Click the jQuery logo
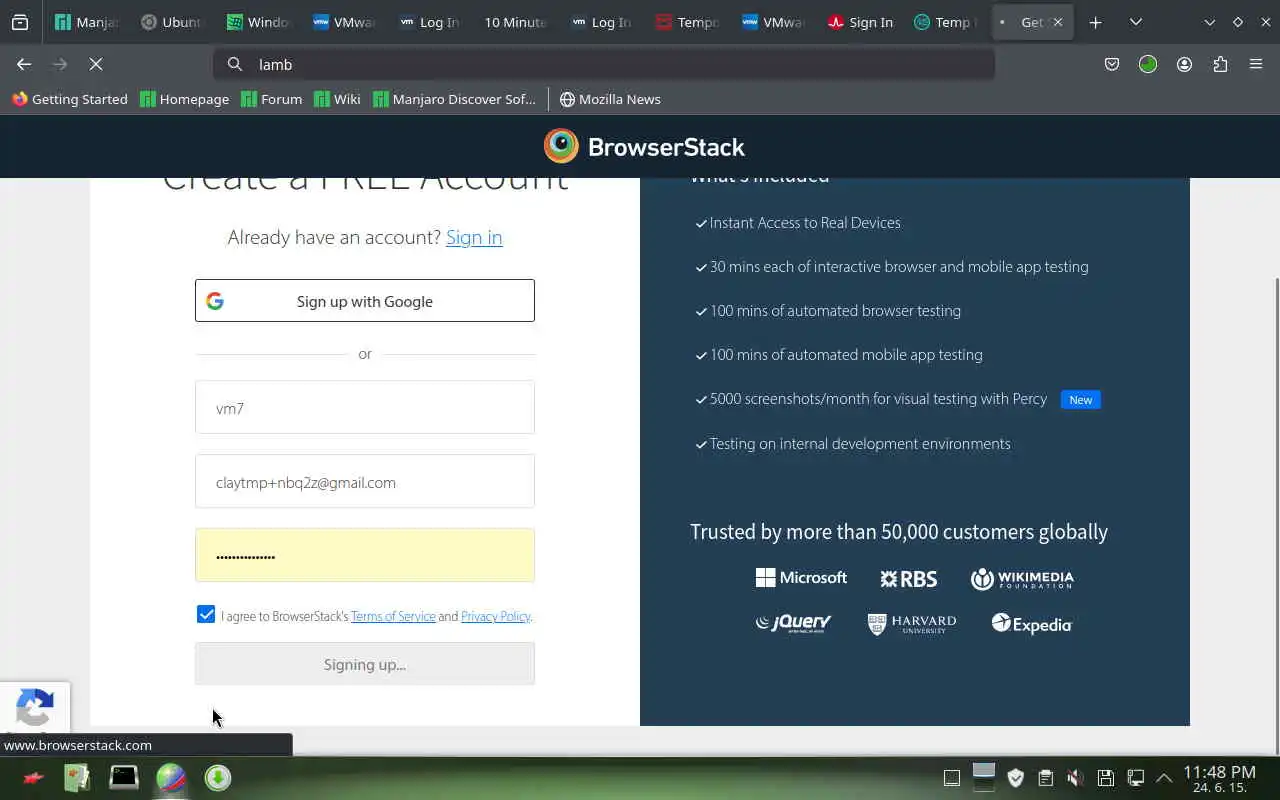The width and height of the screenshot is (1280, 800). [794, 624]
